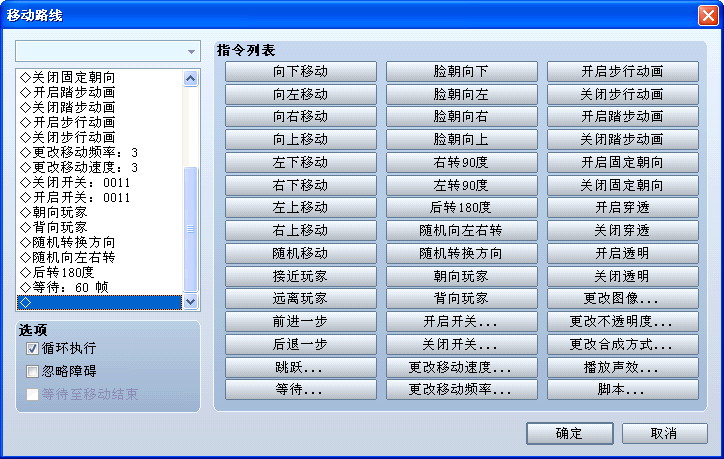
Task: Click the 脸朝向右 button
Action: click(462, 116)
